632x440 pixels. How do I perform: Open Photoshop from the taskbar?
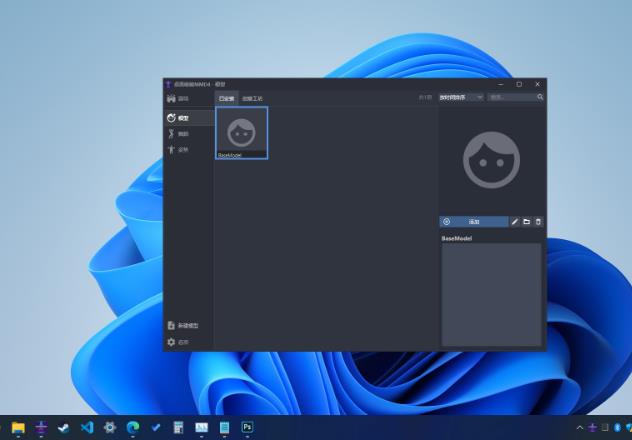(247, 427)
